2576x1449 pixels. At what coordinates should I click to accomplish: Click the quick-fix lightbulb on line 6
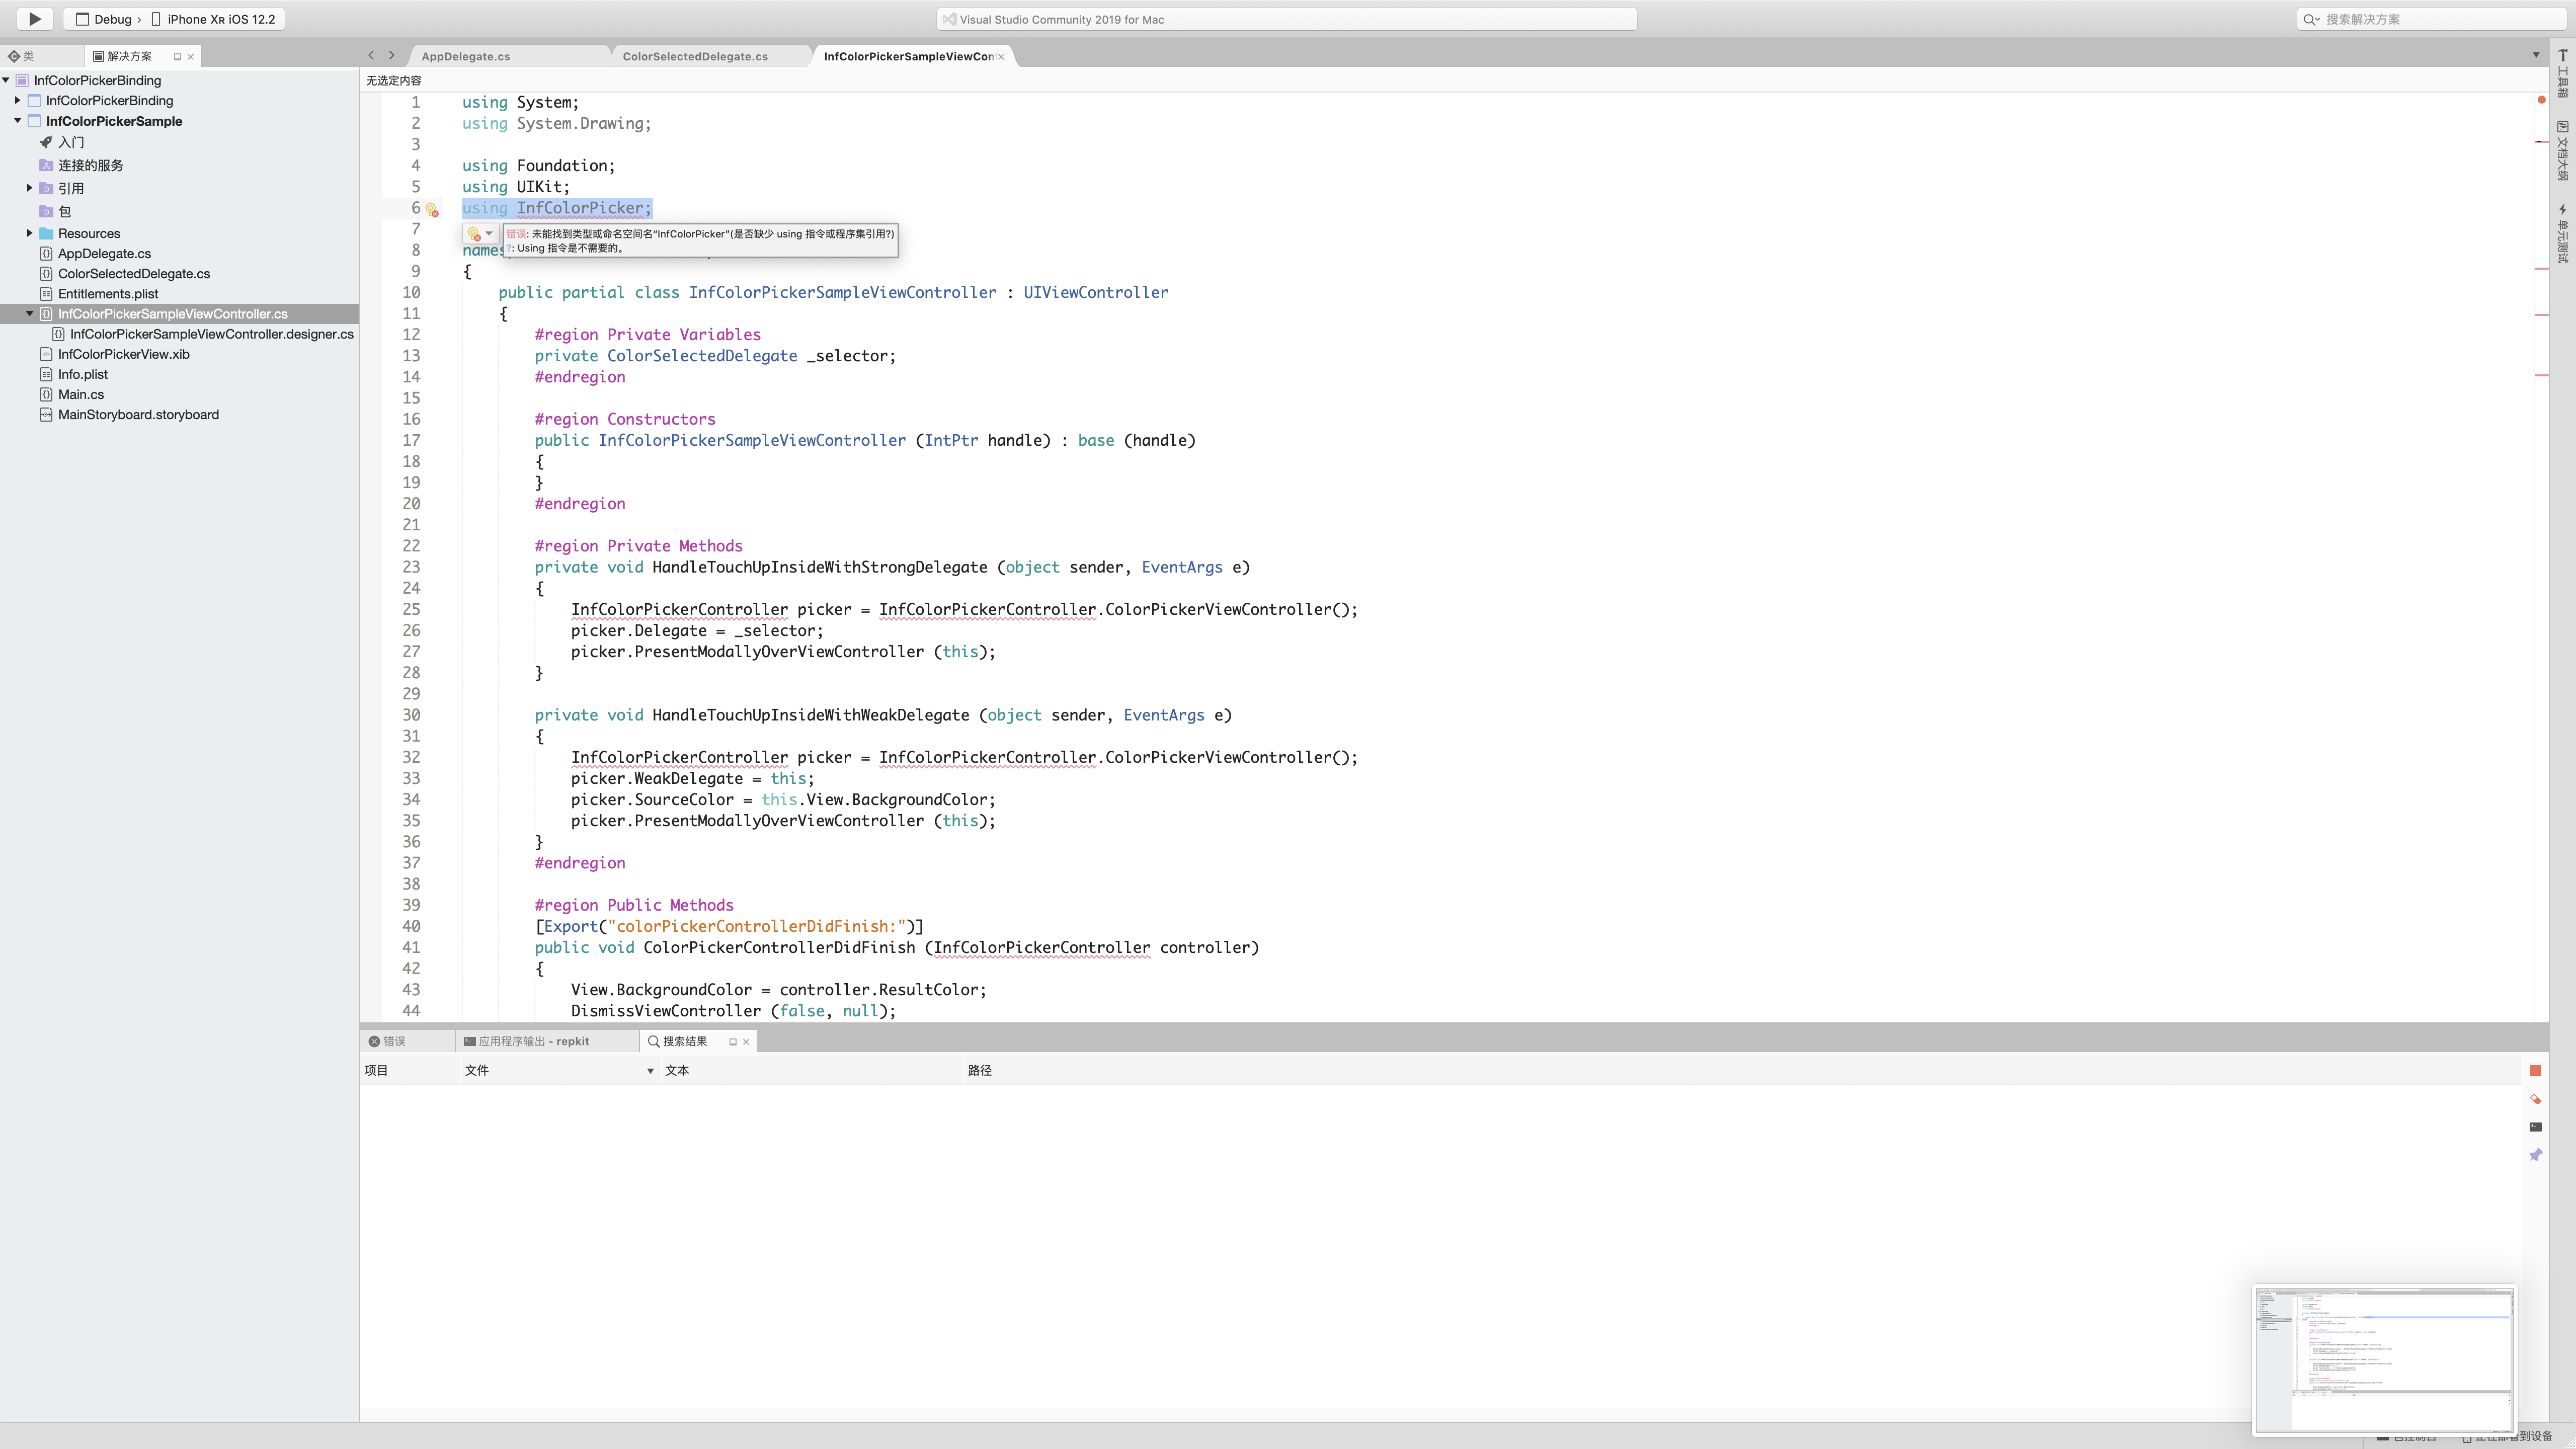point(432,210)
